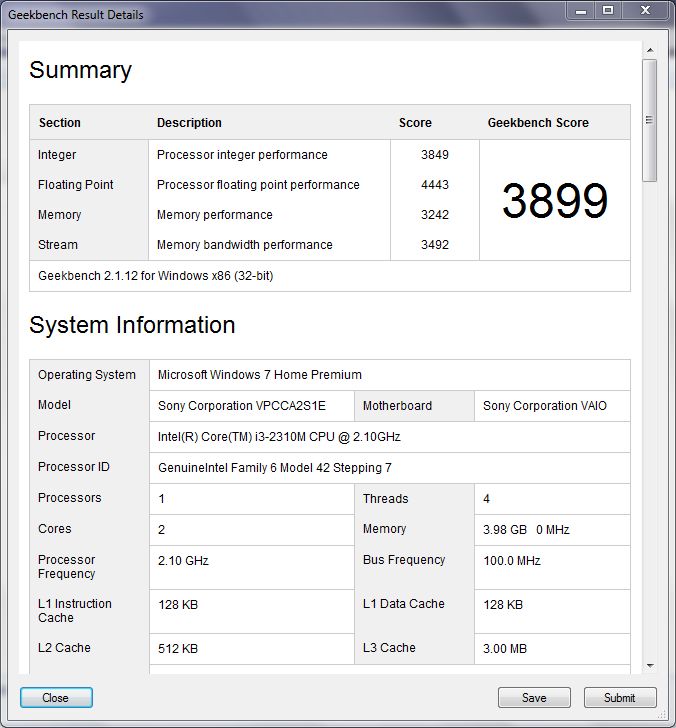The height and width of the screenshot is (728, 676).
Task: Click 'Sony Corporation VPCCA2S1E' model value
Action: point(241,406)
